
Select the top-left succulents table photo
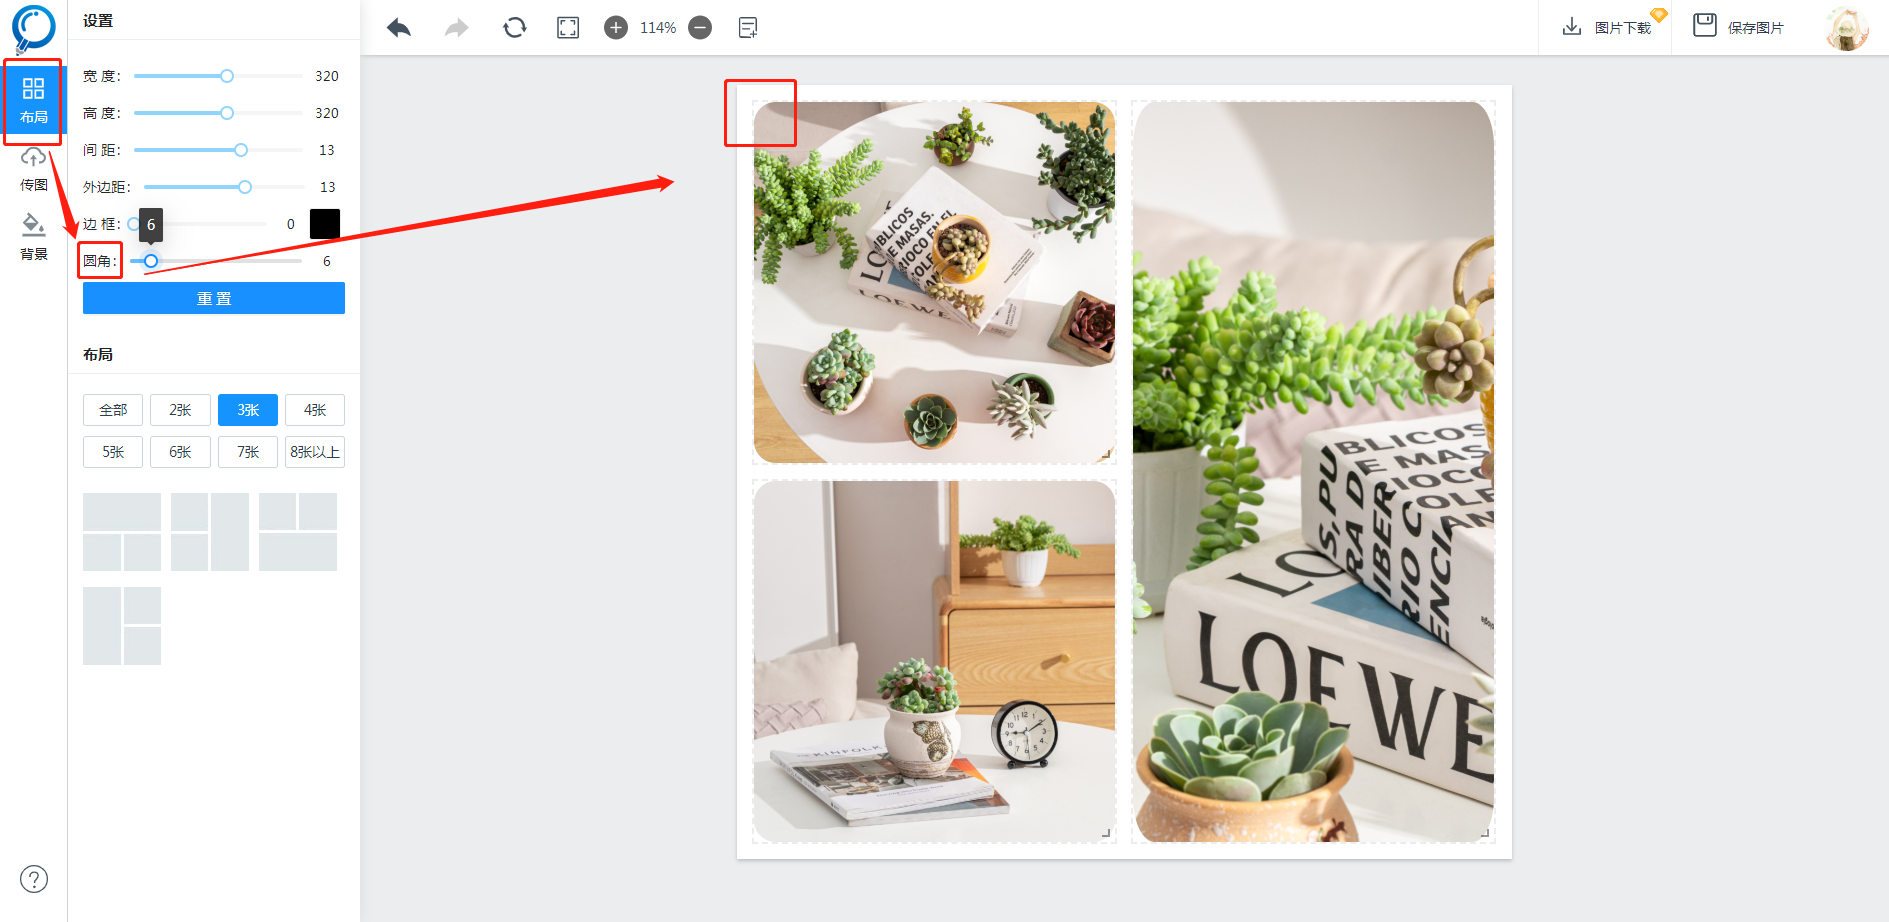934,282
